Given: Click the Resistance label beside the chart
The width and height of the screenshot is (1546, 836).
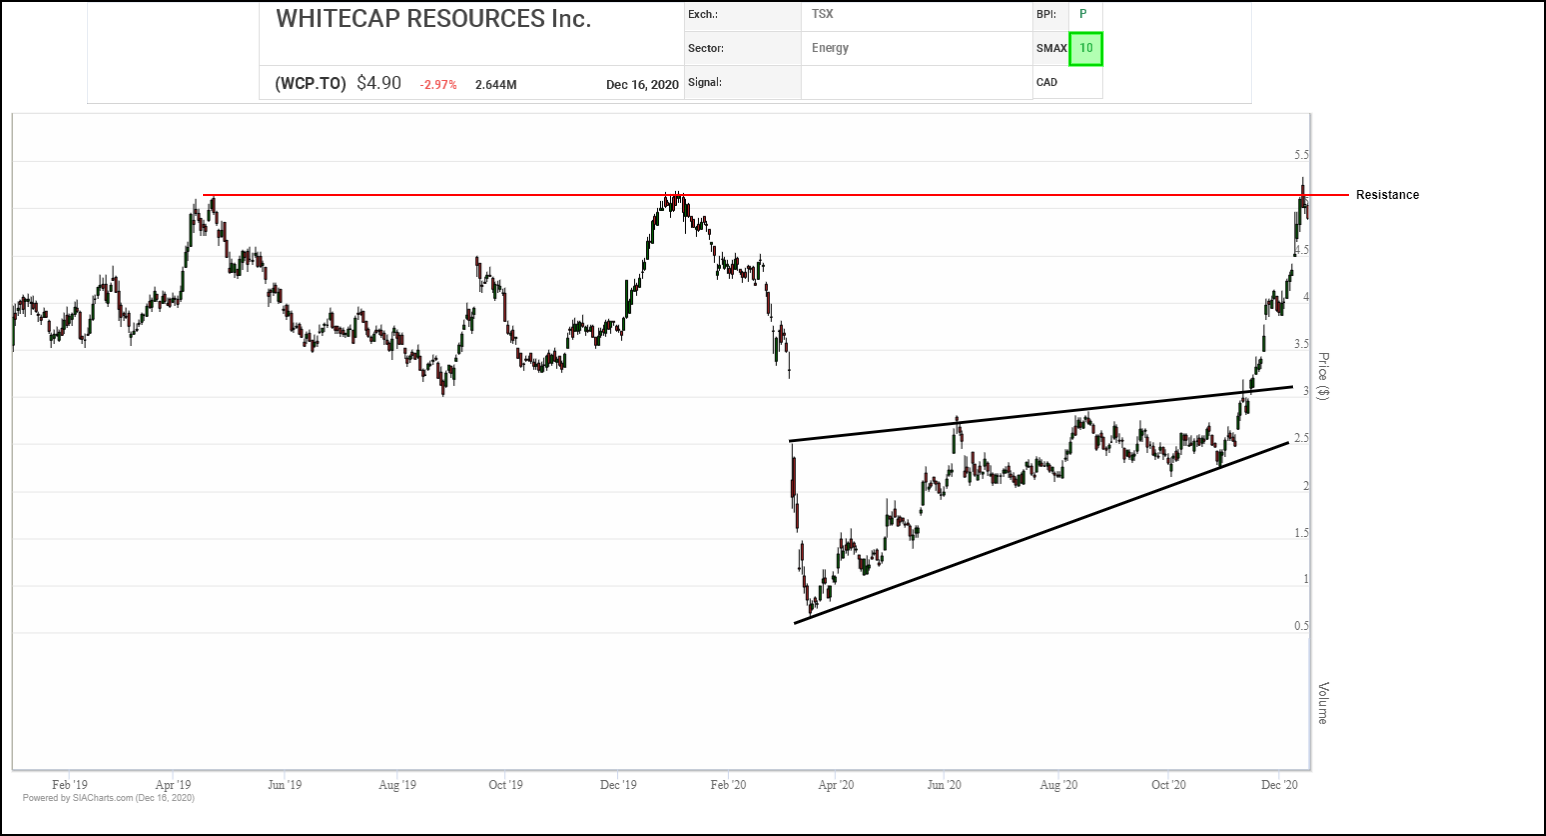Looking at the screenshot, I should tap(1387, 195).
